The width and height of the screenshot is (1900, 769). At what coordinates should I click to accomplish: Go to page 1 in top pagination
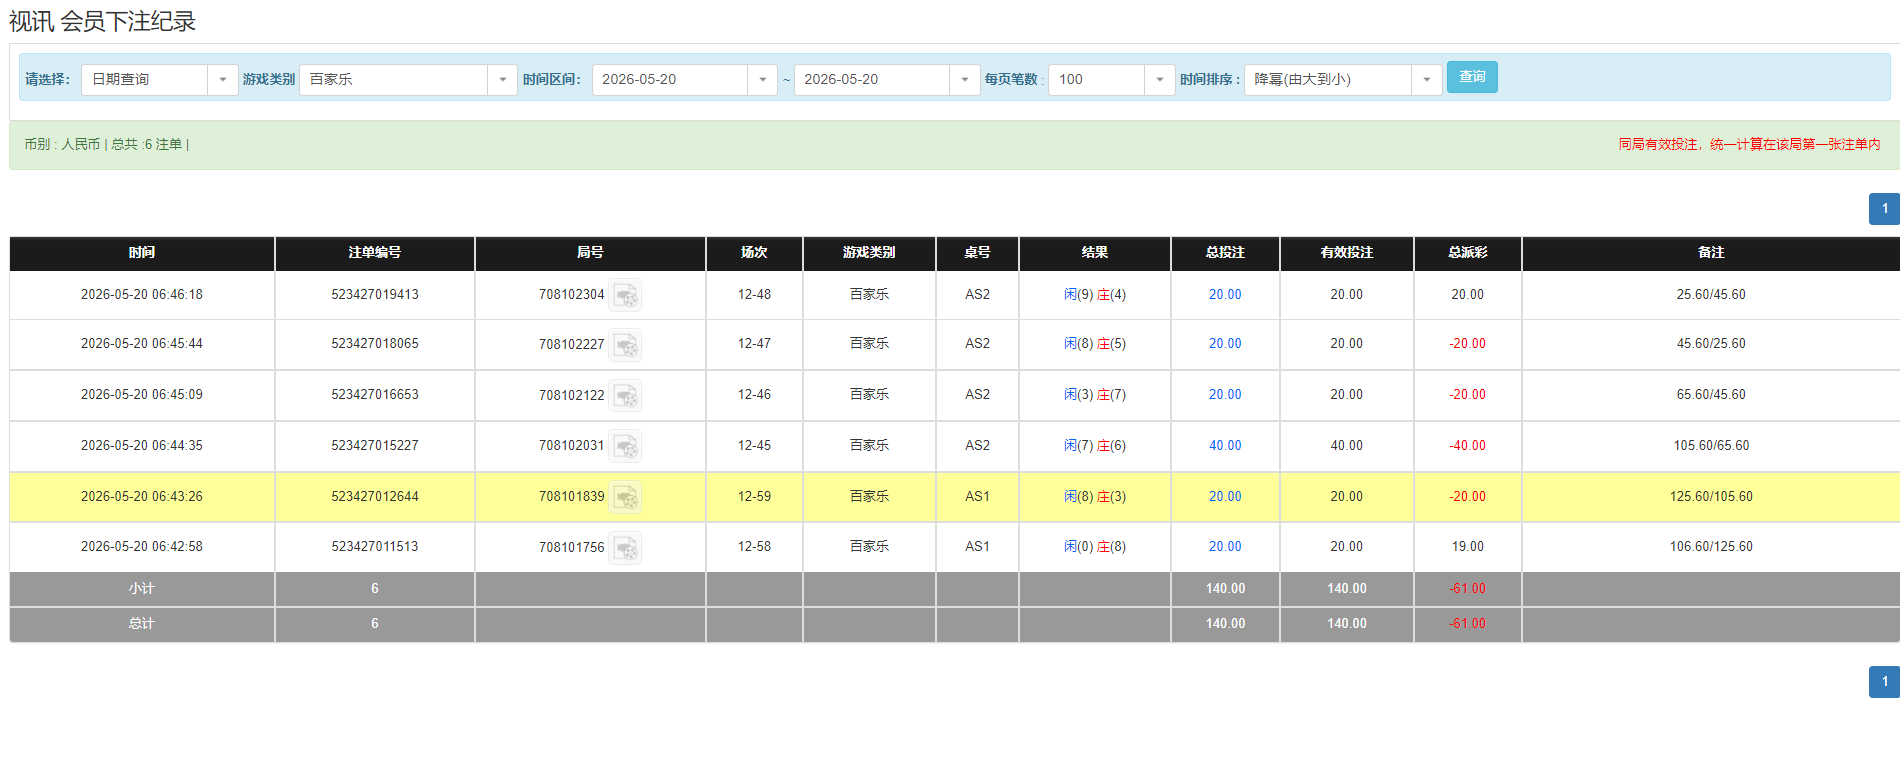point(1884,209)
